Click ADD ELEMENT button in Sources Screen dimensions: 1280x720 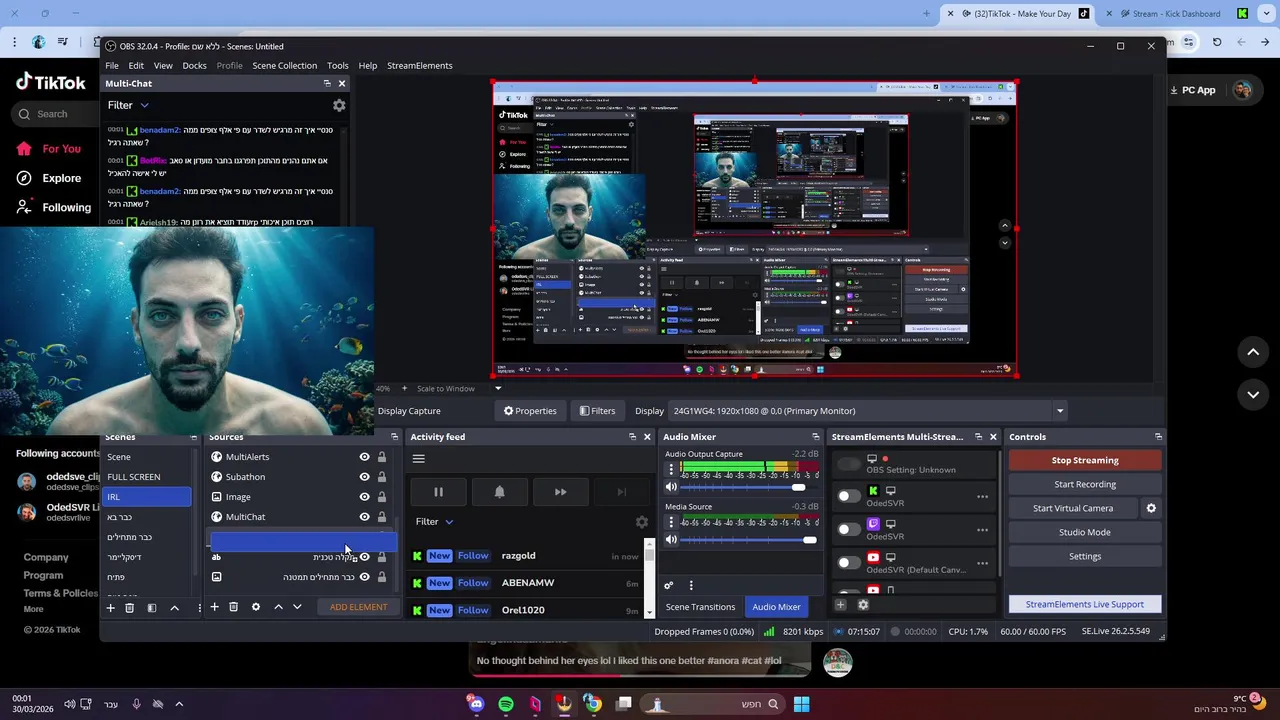(358, 607)
